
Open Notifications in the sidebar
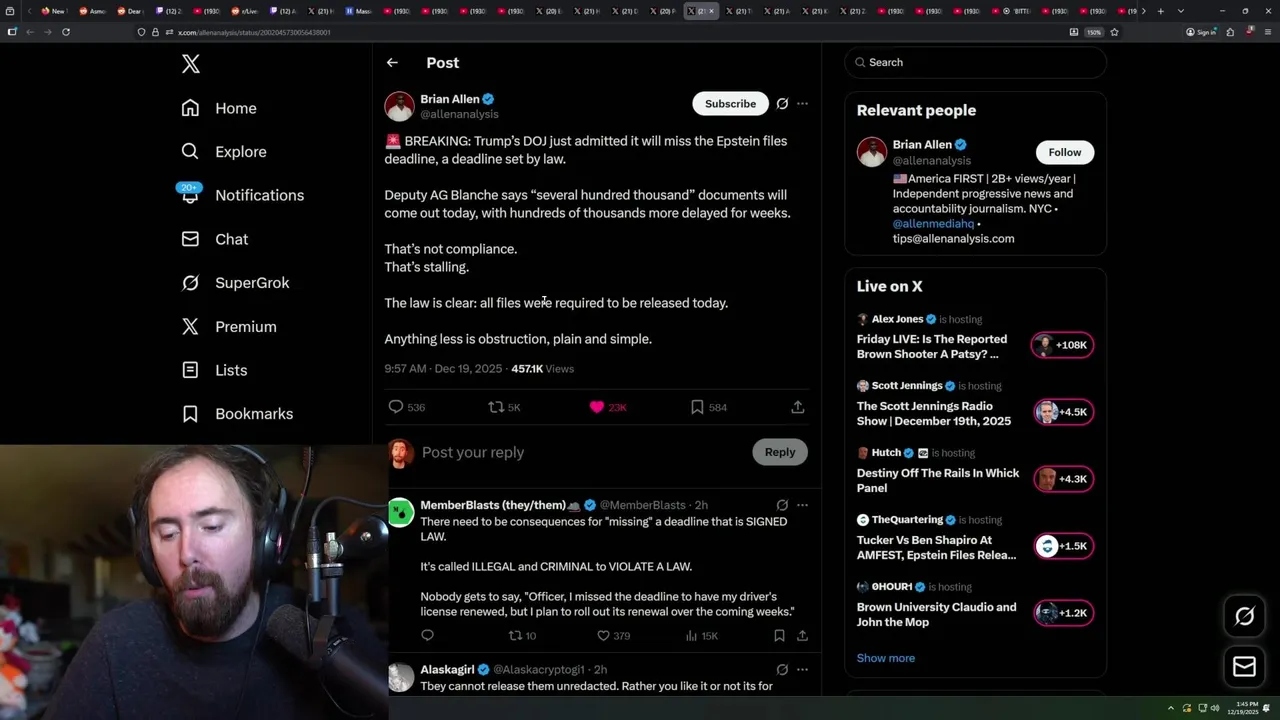click(x=242, y=195)
